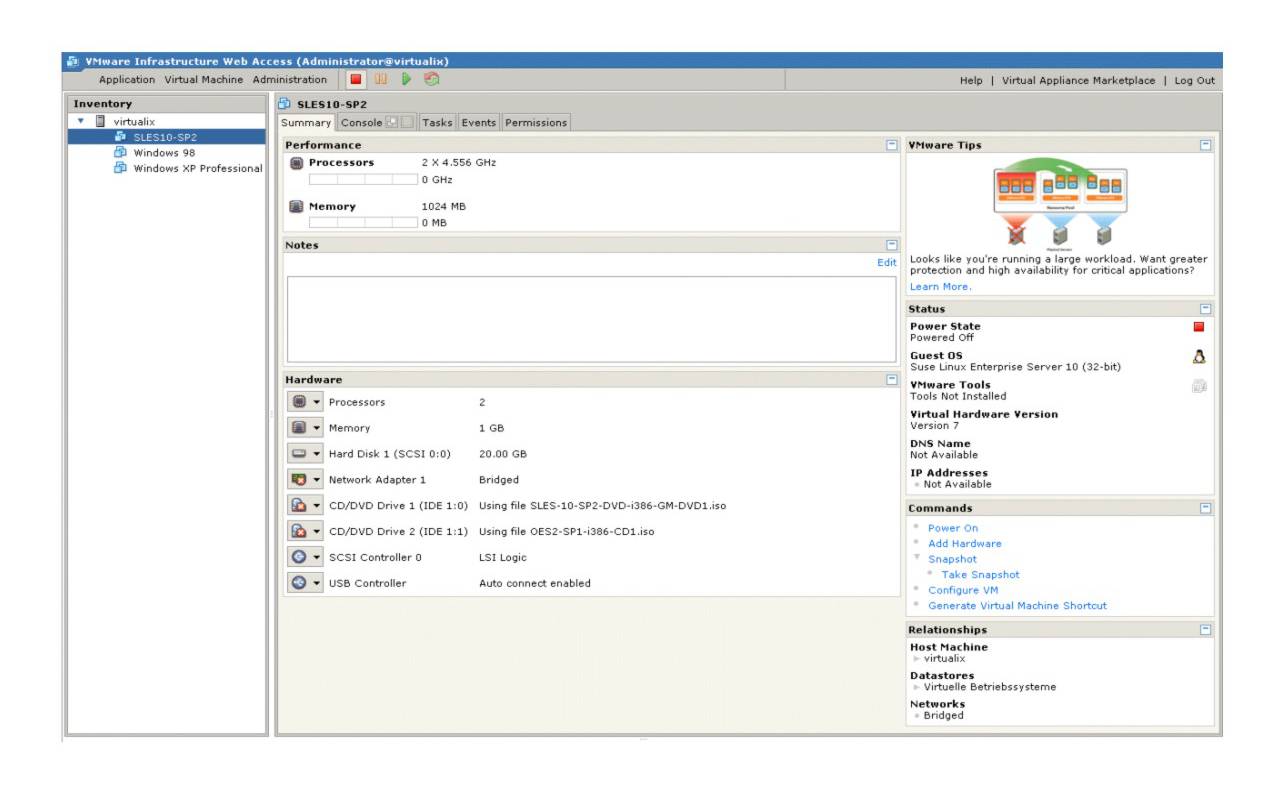Open the Virtual Machine menu
This screenshot has width=1281, height=789.
click(x=203, y=80)
